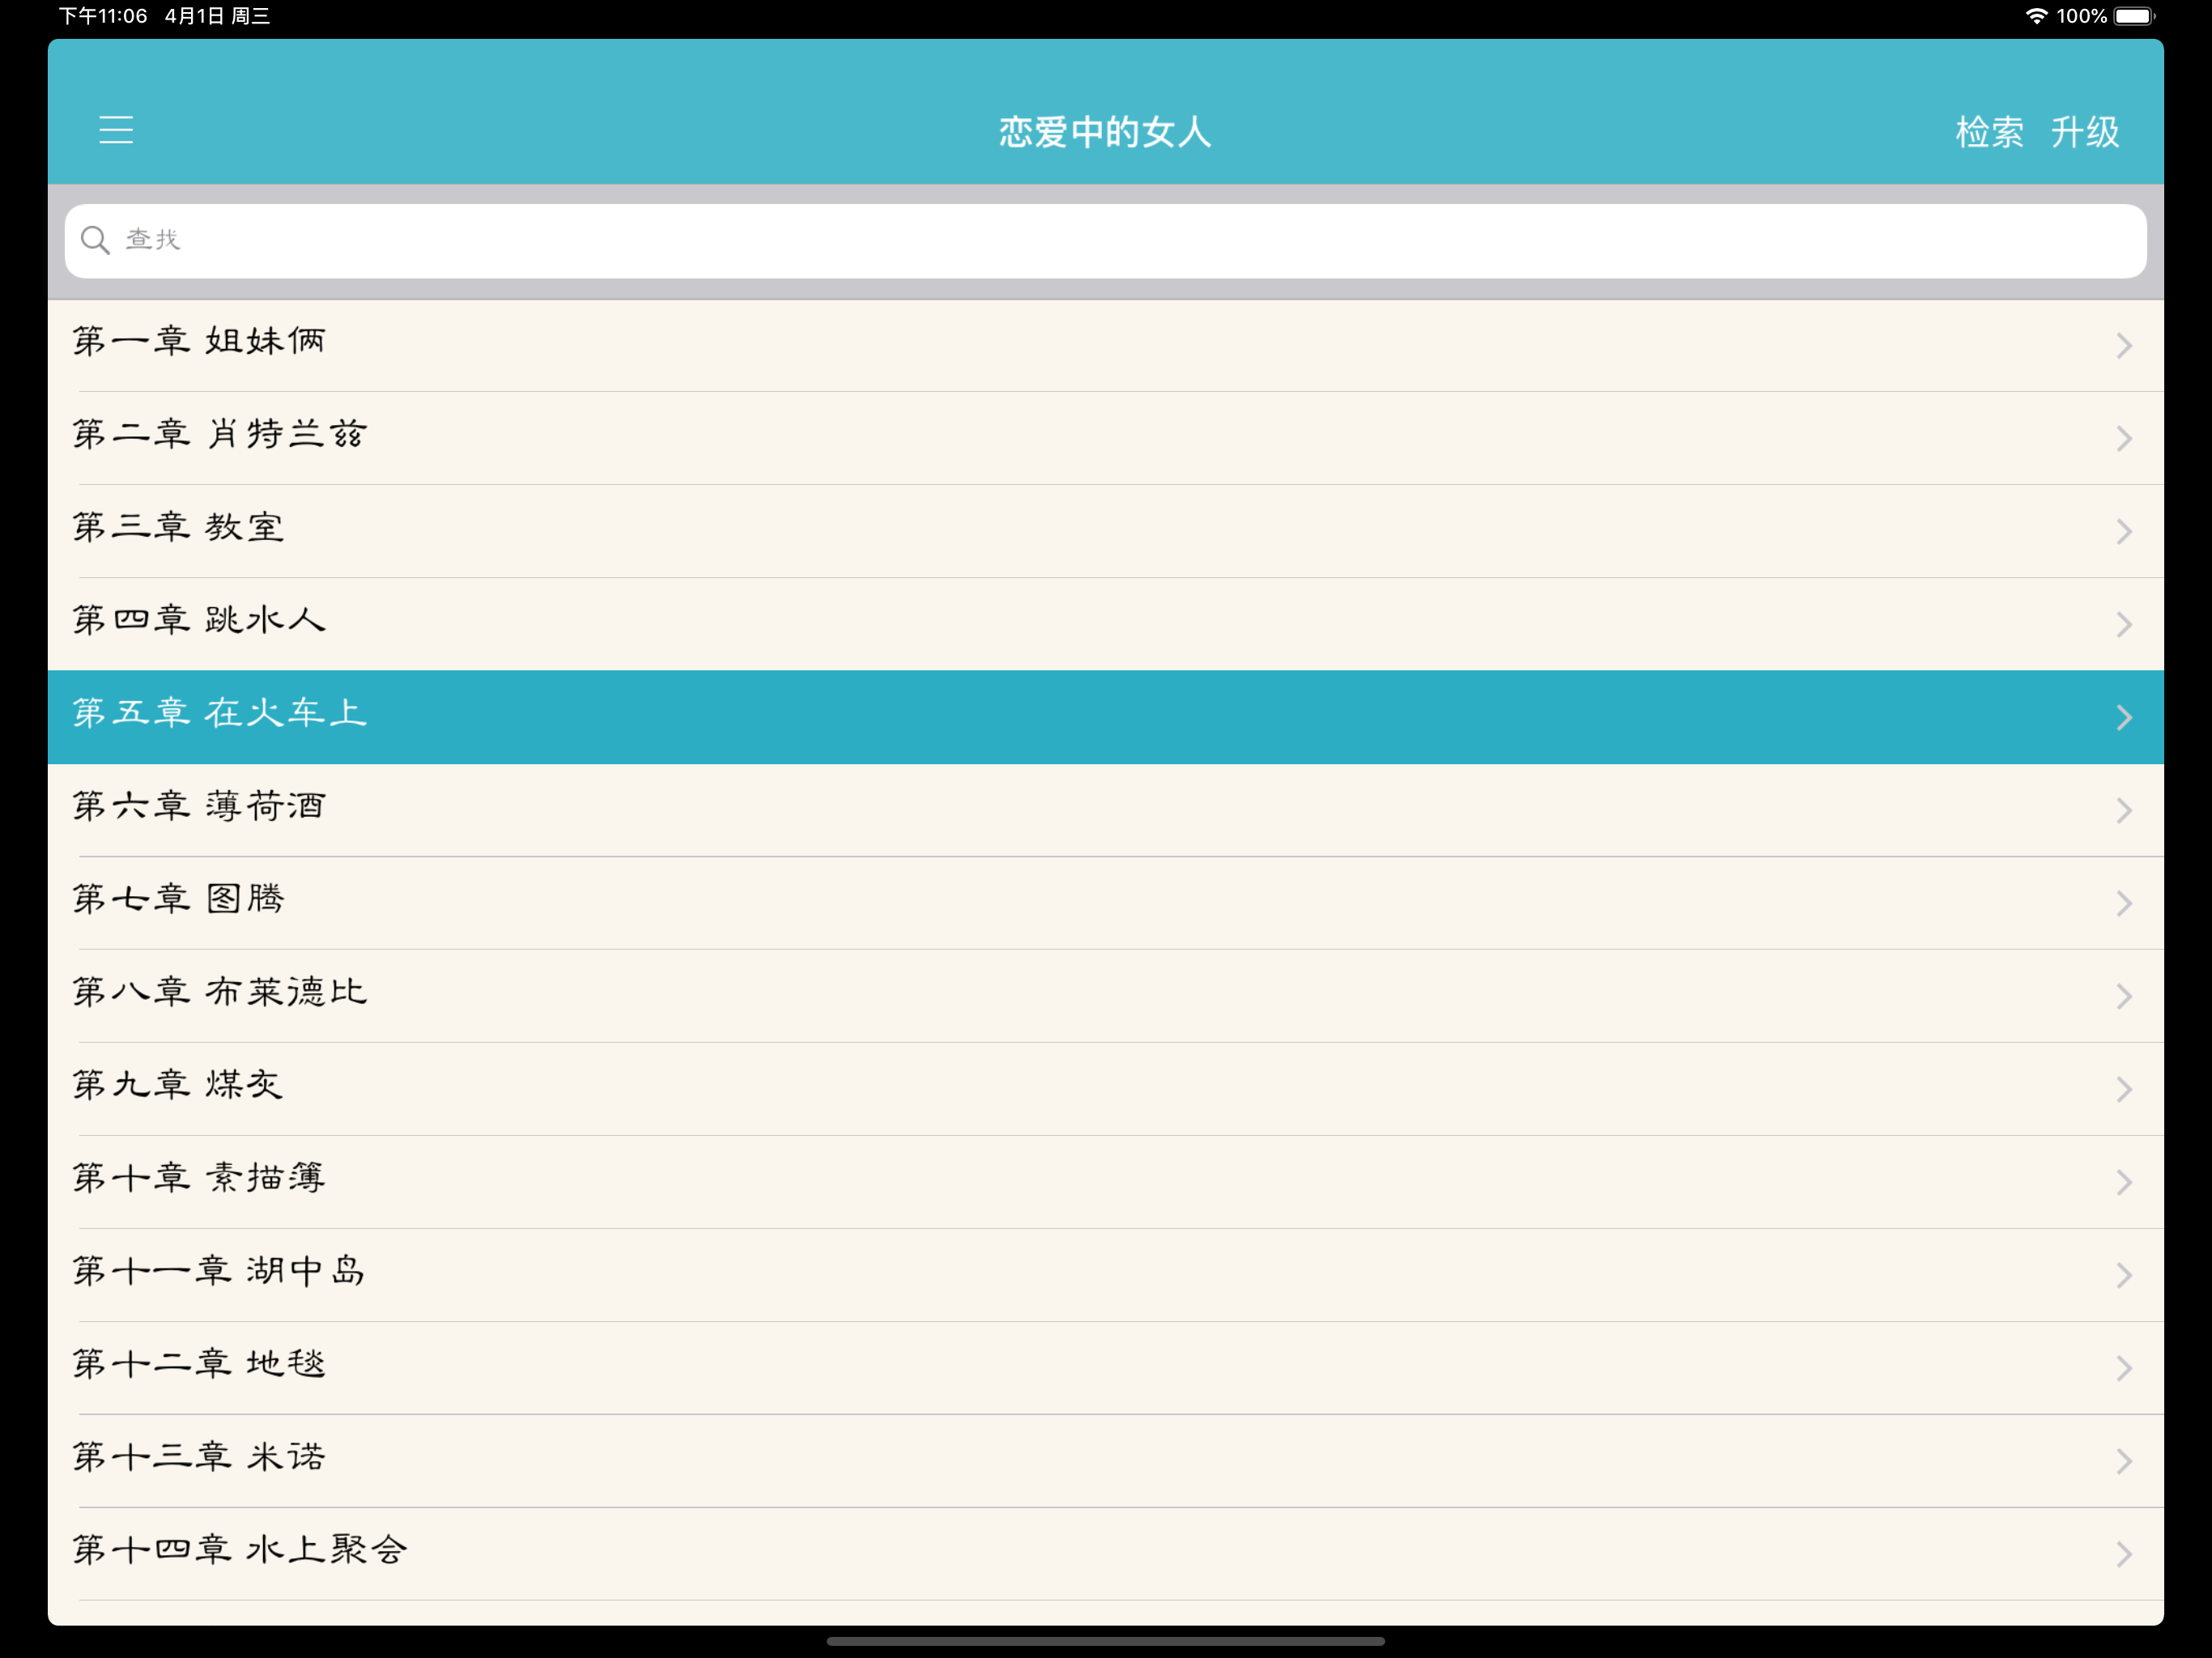Open the hamburger menu icon
This screenshot has width=2212, height=1658.
(x=116, y=130)
